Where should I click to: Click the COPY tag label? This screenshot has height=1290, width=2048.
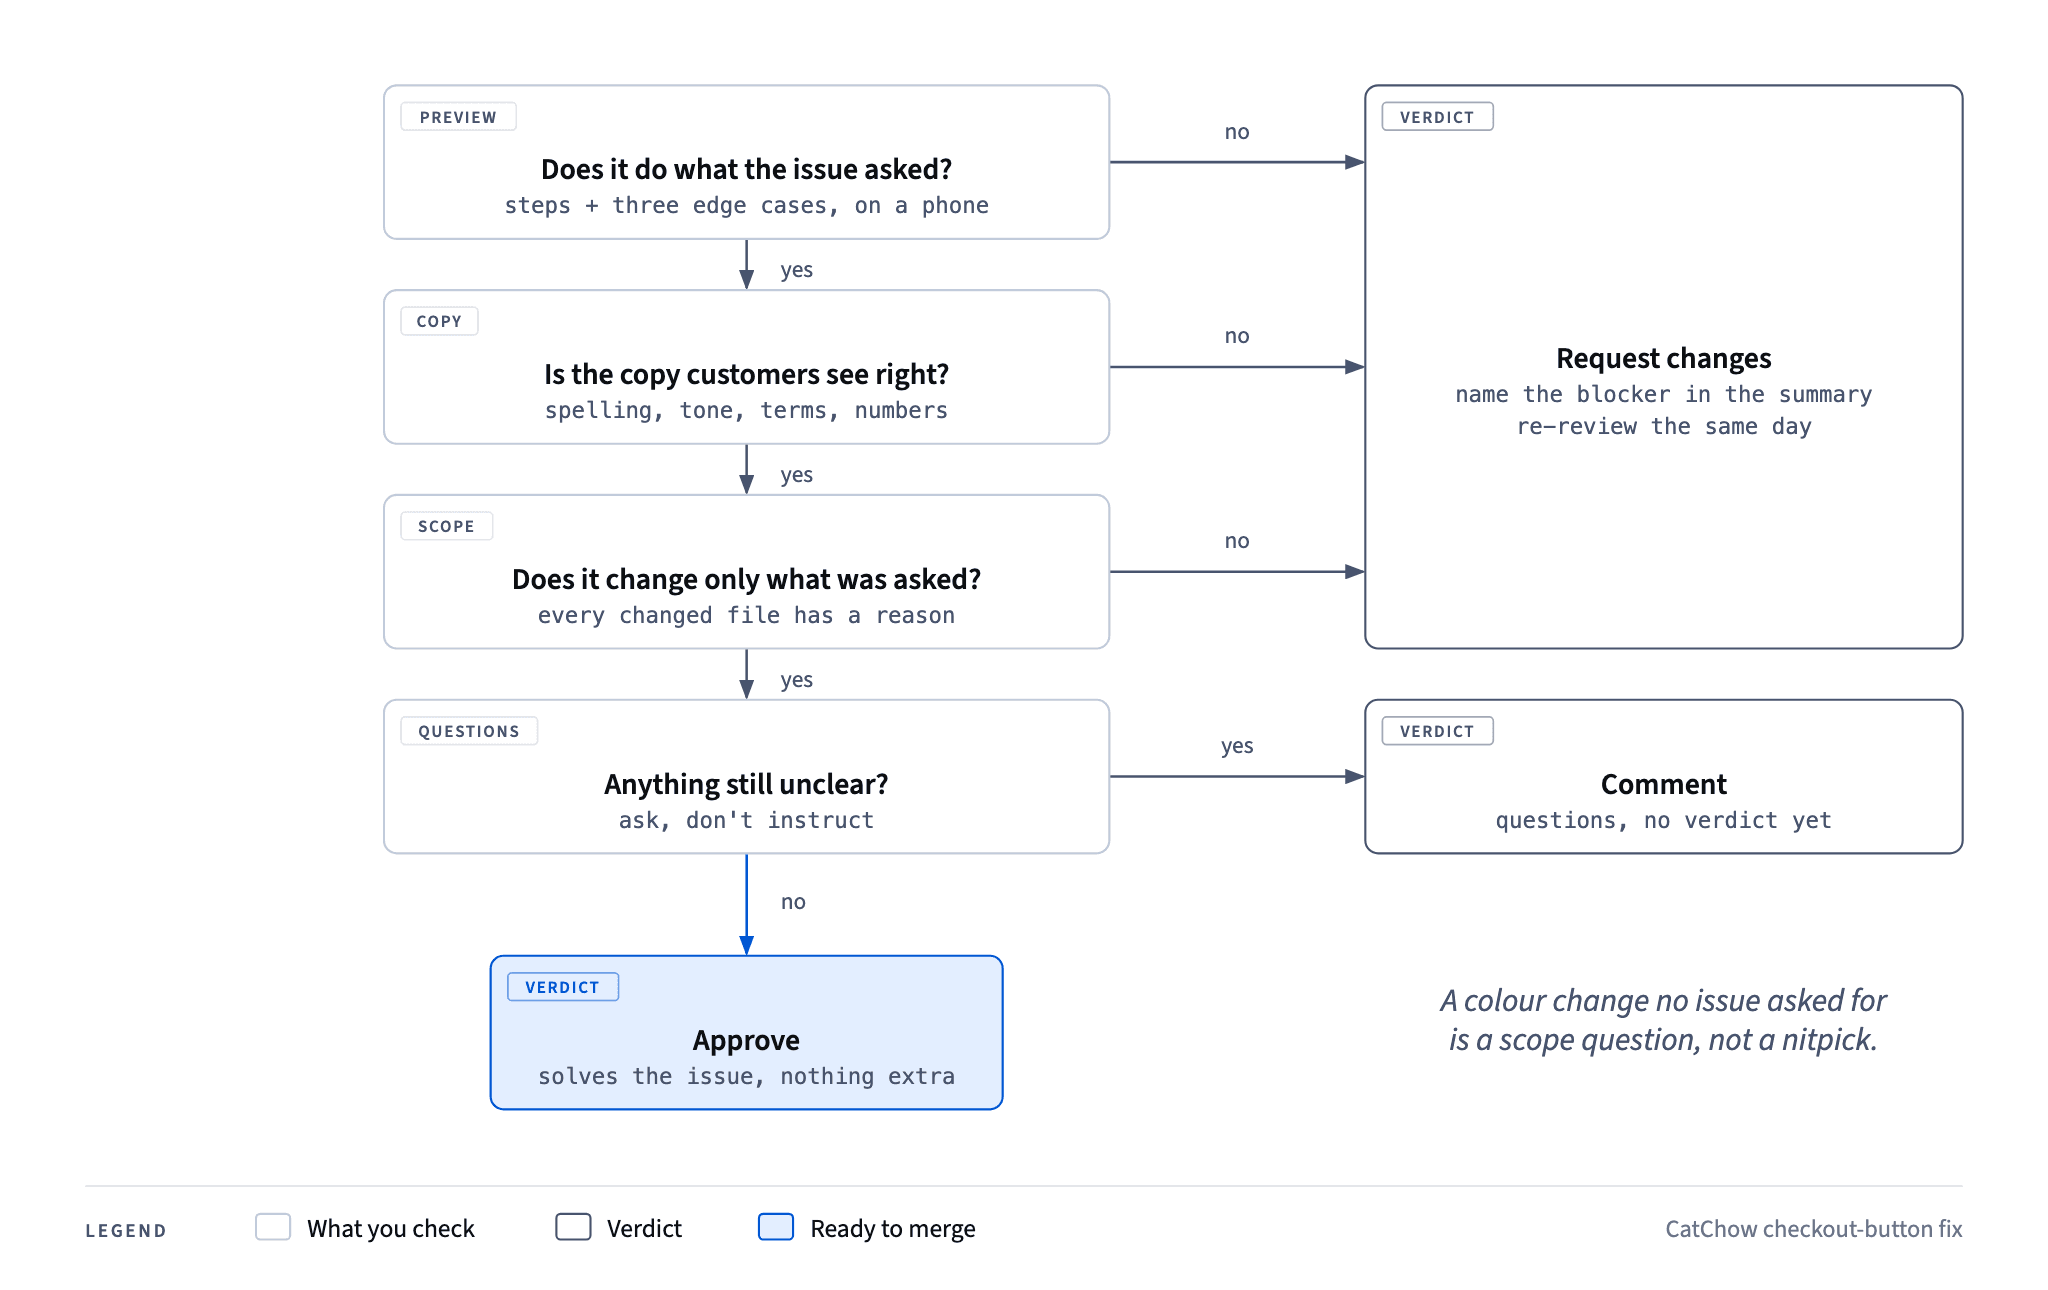tap(439, 321)
